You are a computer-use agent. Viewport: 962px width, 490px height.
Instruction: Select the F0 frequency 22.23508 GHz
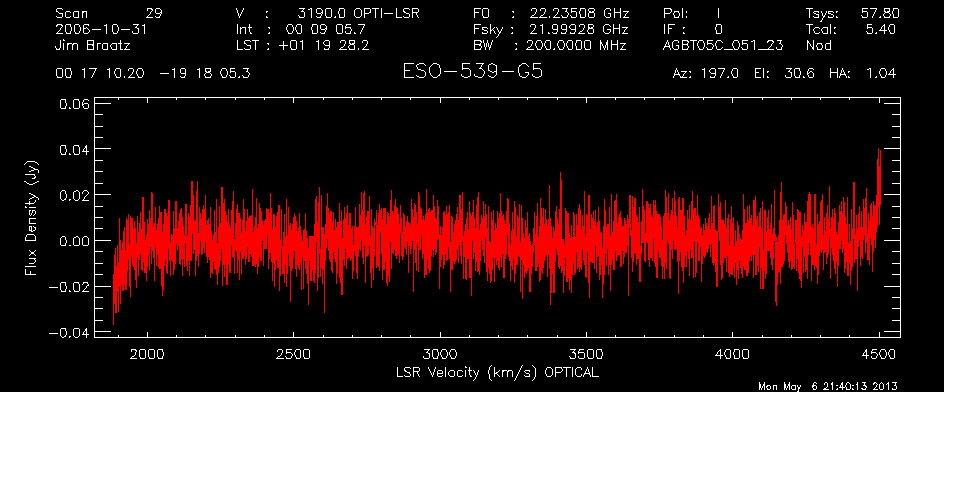pos(579,13)
